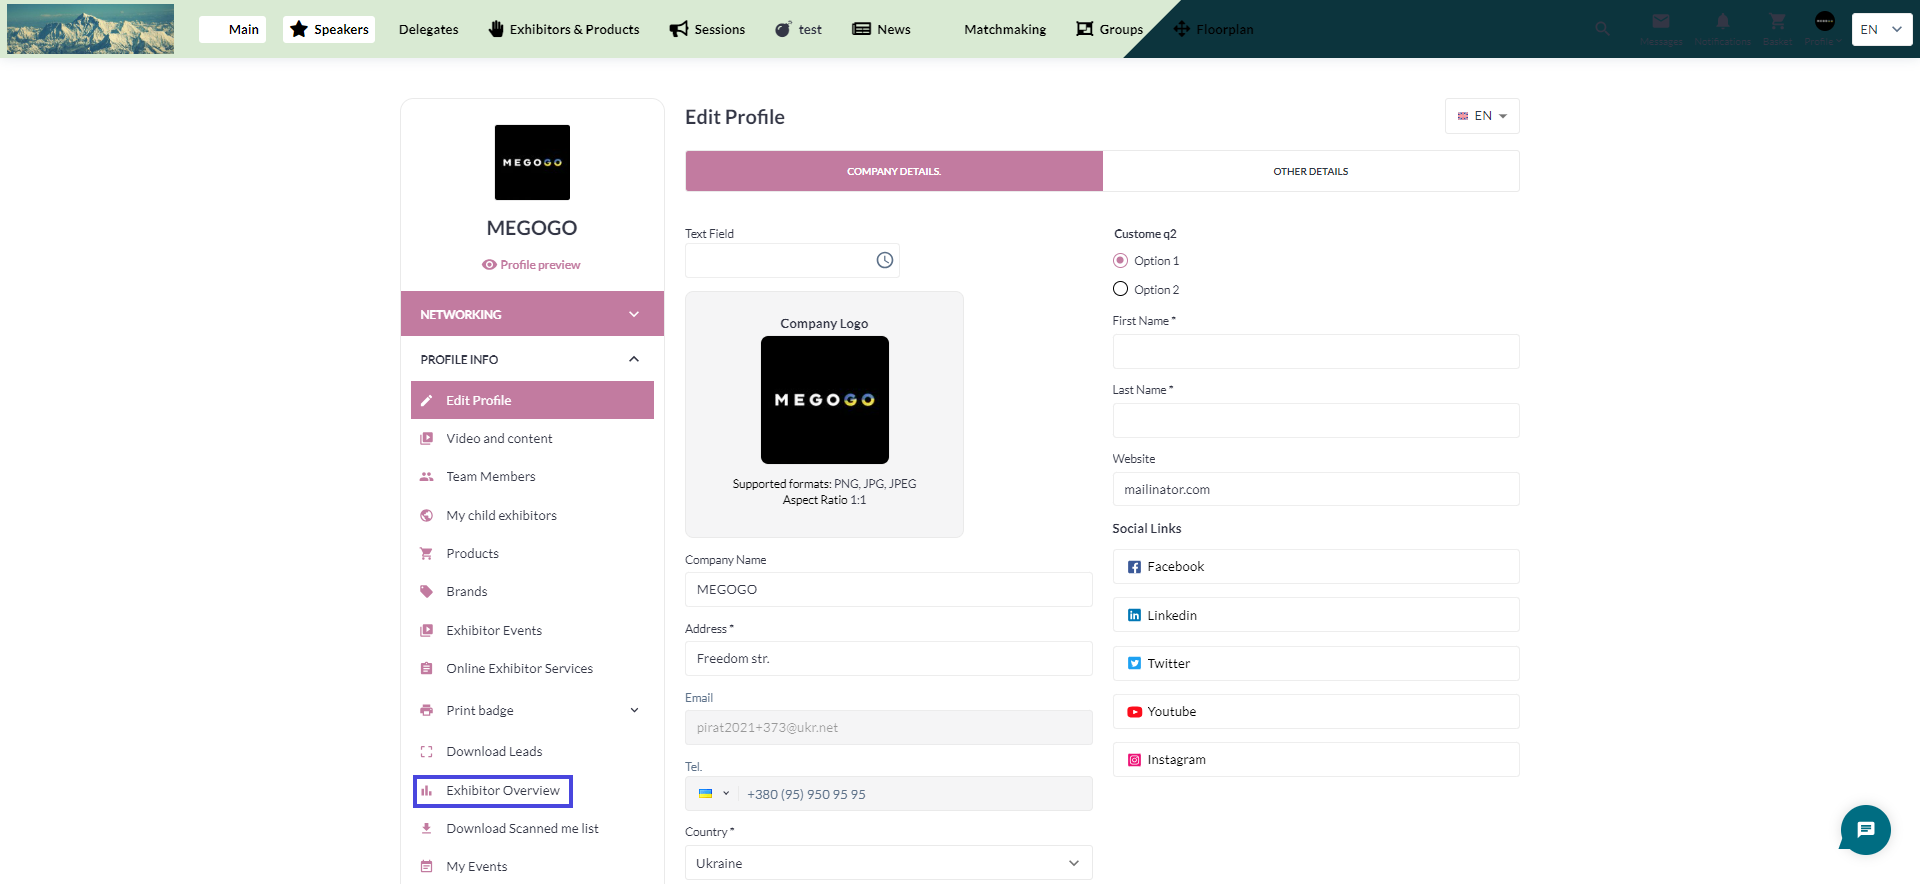This screenshot has width=1921, height=884.
Task: Switch to the Other Details tab
Action: [1311, 171]
